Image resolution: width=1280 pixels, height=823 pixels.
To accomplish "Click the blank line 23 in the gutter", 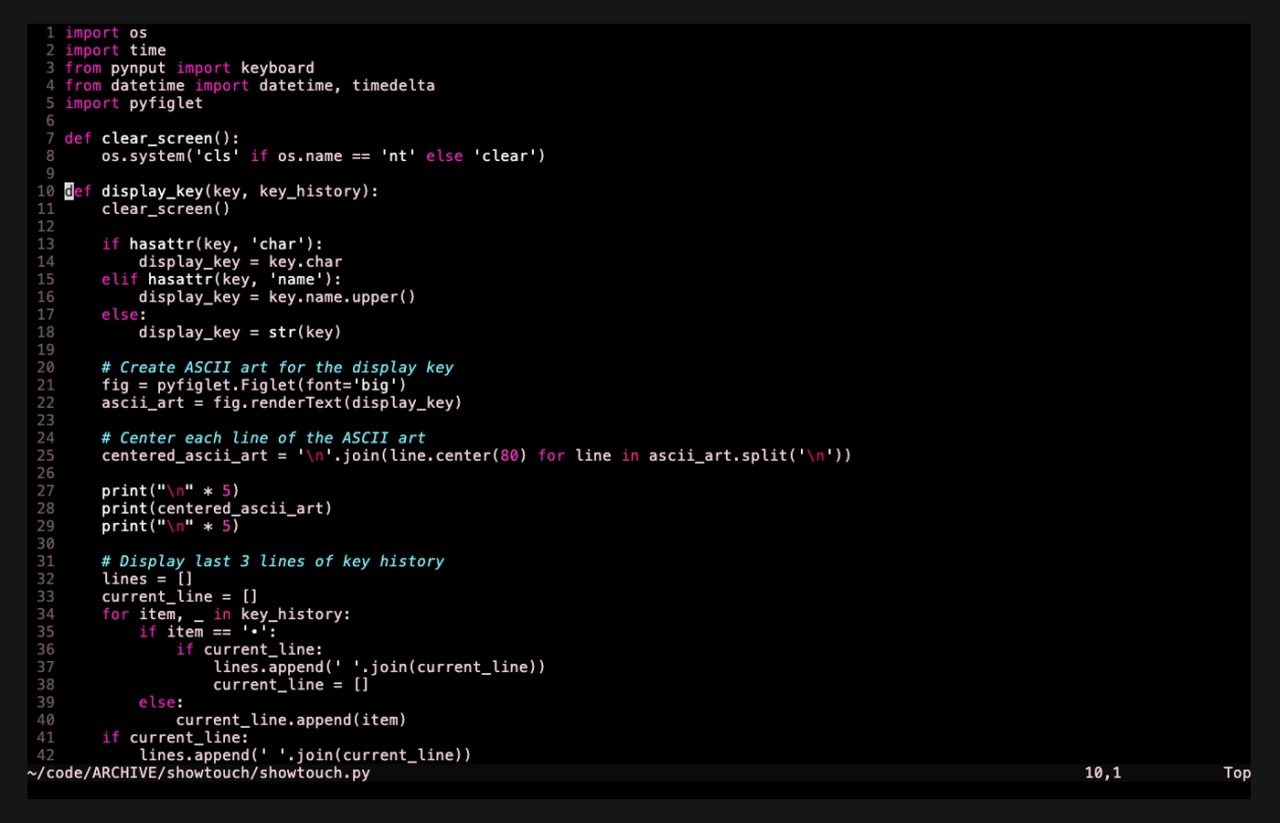I will point(45,421).
